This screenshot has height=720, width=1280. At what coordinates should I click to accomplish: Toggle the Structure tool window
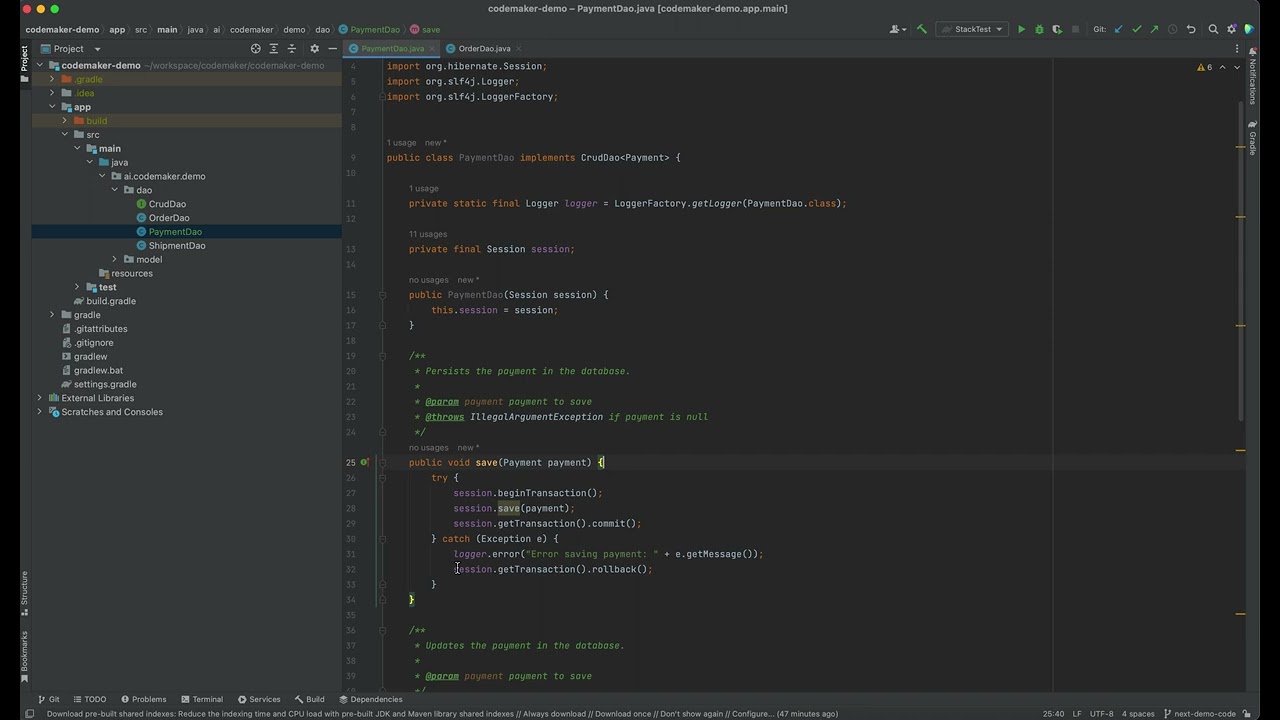click(25, 590)
